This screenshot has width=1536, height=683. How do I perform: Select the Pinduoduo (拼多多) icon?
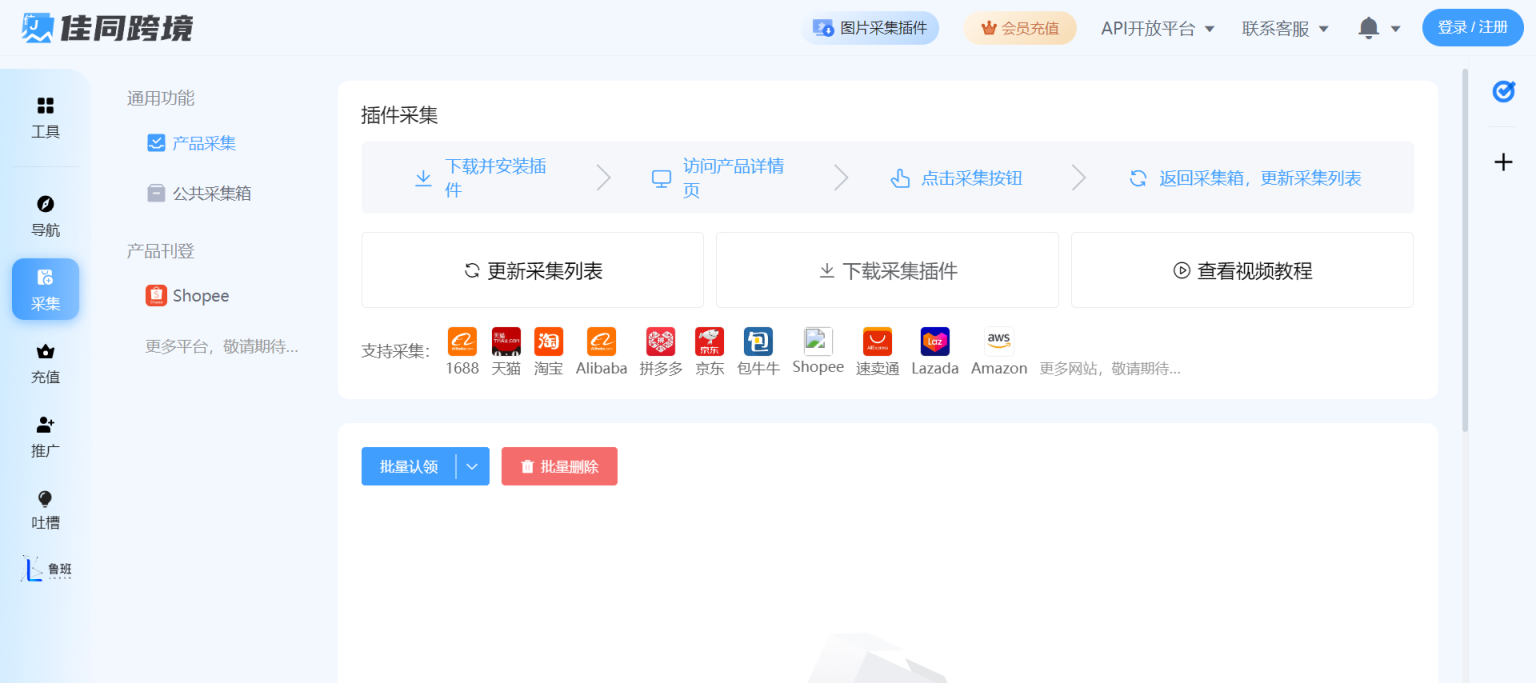(660, 342)
